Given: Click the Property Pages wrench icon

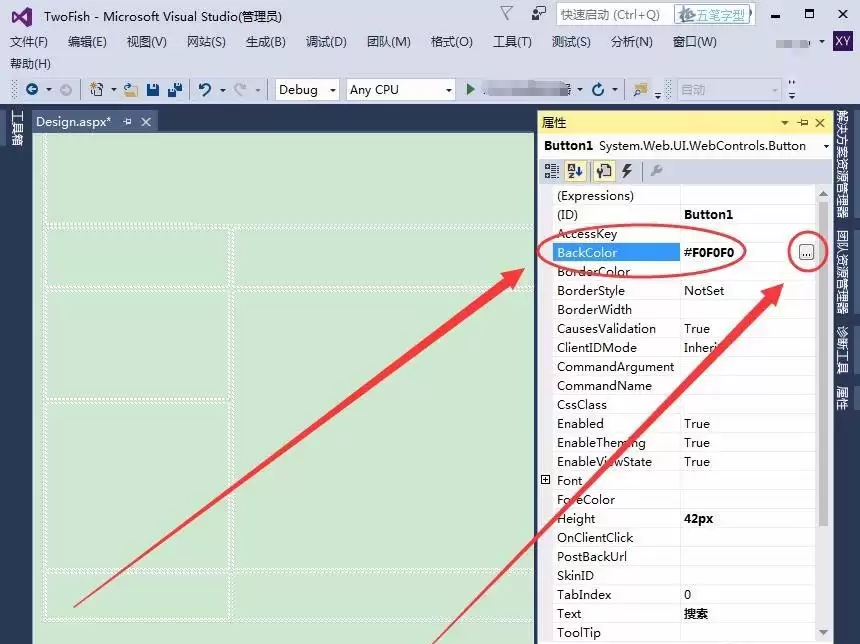Looking at the screenshot, I should coord(656,171).
